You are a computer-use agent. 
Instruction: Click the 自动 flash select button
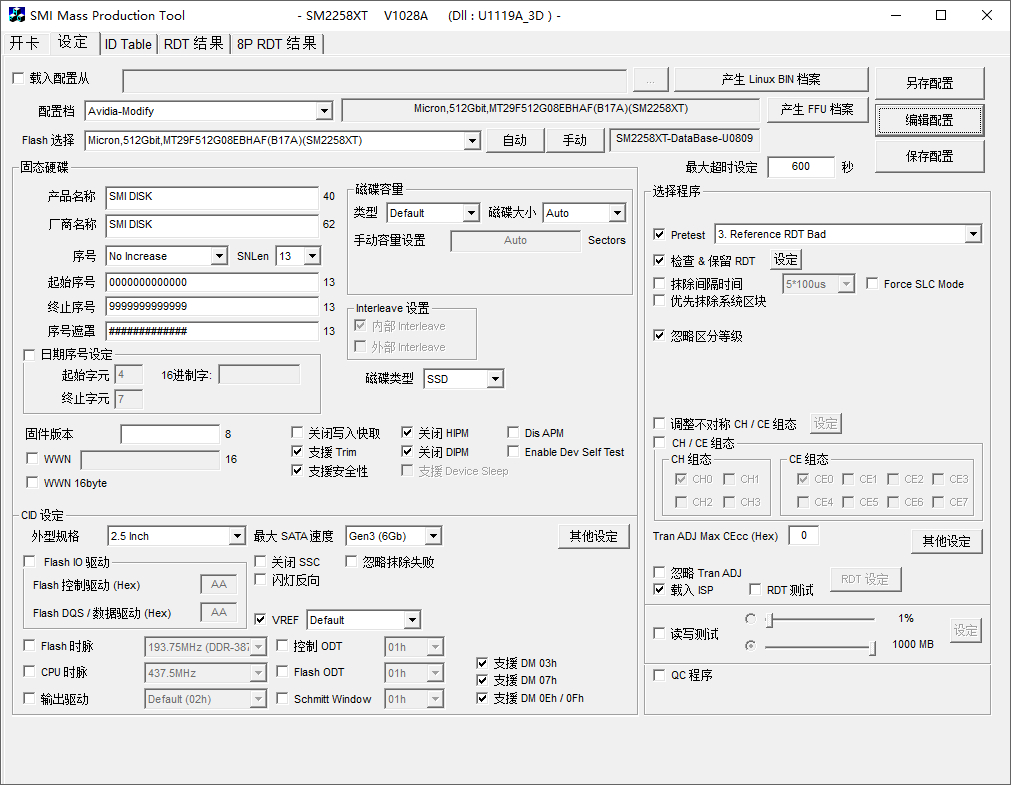tap(514, 141)
